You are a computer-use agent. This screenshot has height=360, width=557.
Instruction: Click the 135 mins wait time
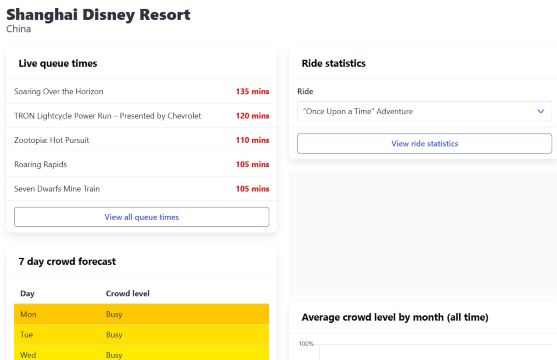pos(252,91)
